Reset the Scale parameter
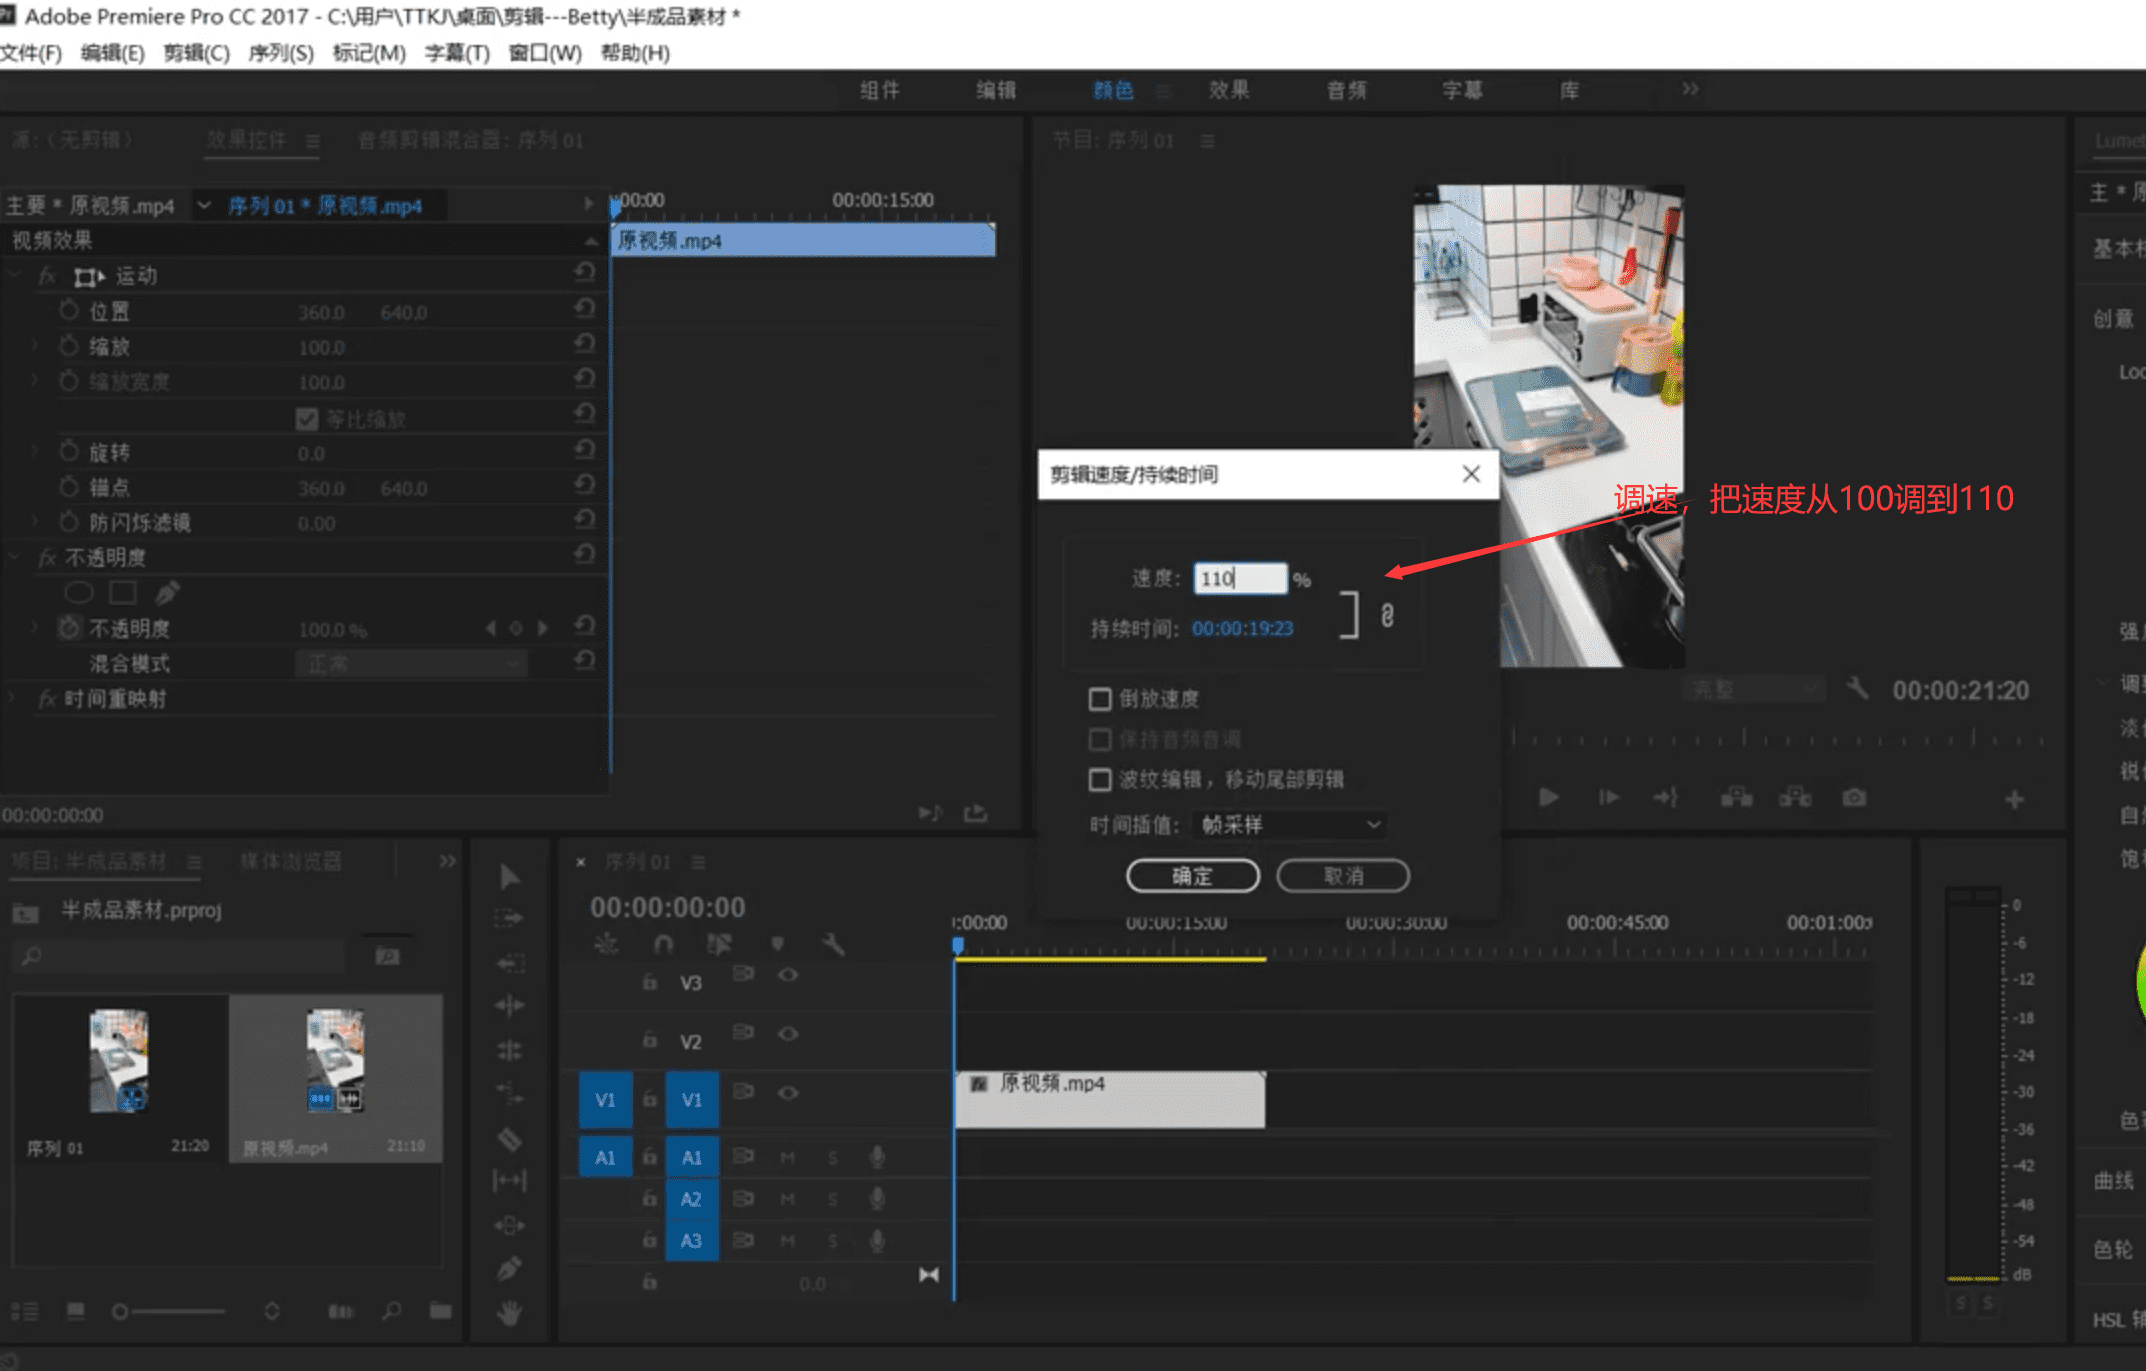 coord(586,344)
